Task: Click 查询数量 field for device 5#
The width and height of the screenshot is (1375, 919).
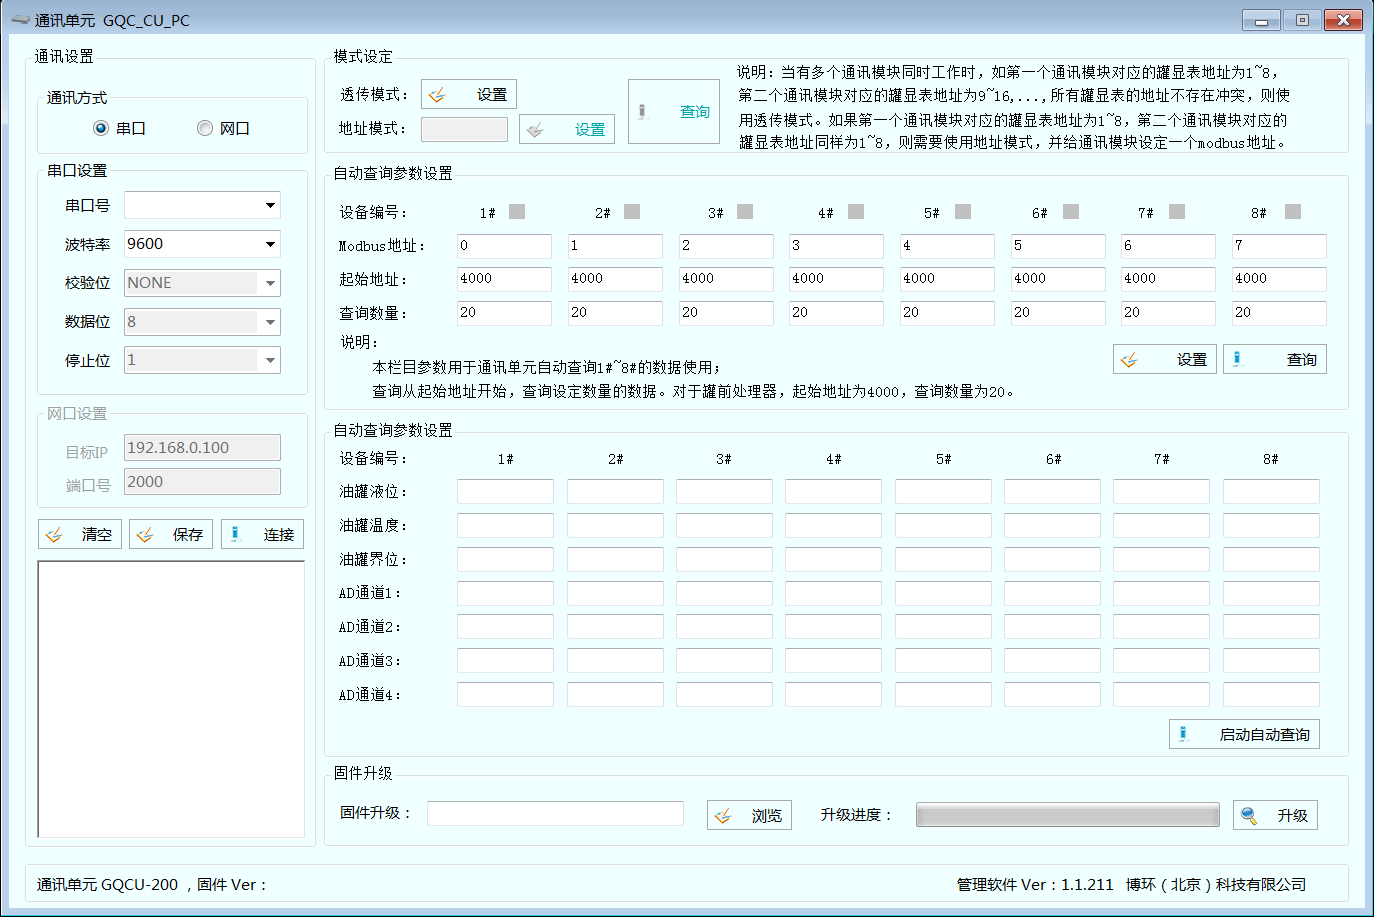Action: (x=947, y=313)
